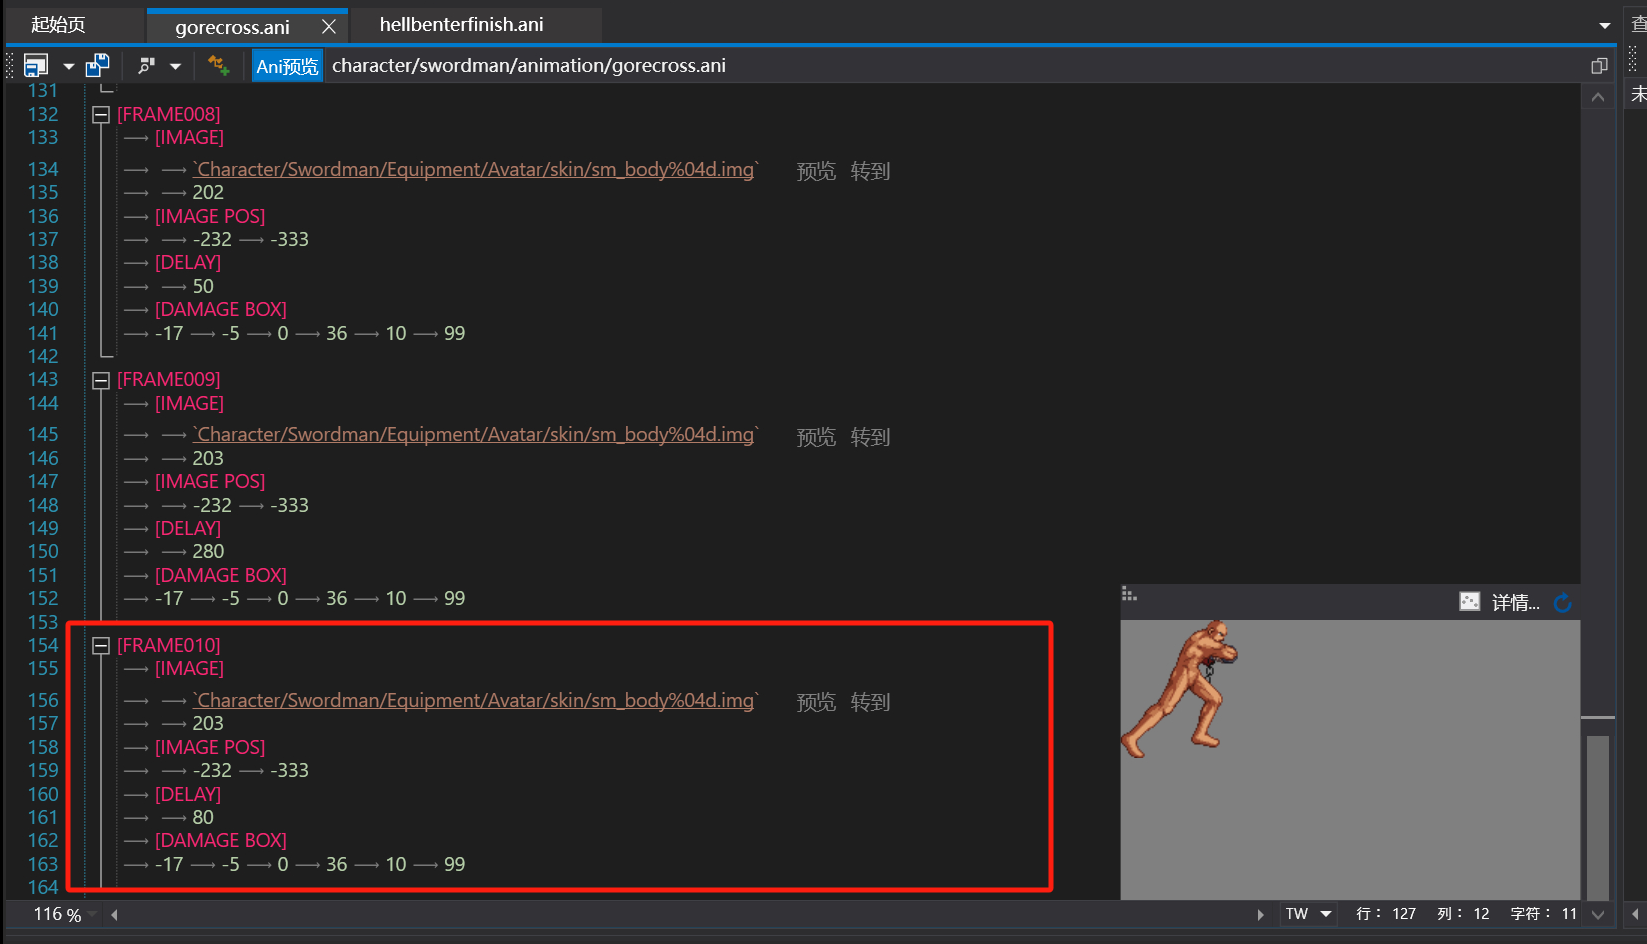
Task: Refresh the animation preview
Action: pos(1563,603)
